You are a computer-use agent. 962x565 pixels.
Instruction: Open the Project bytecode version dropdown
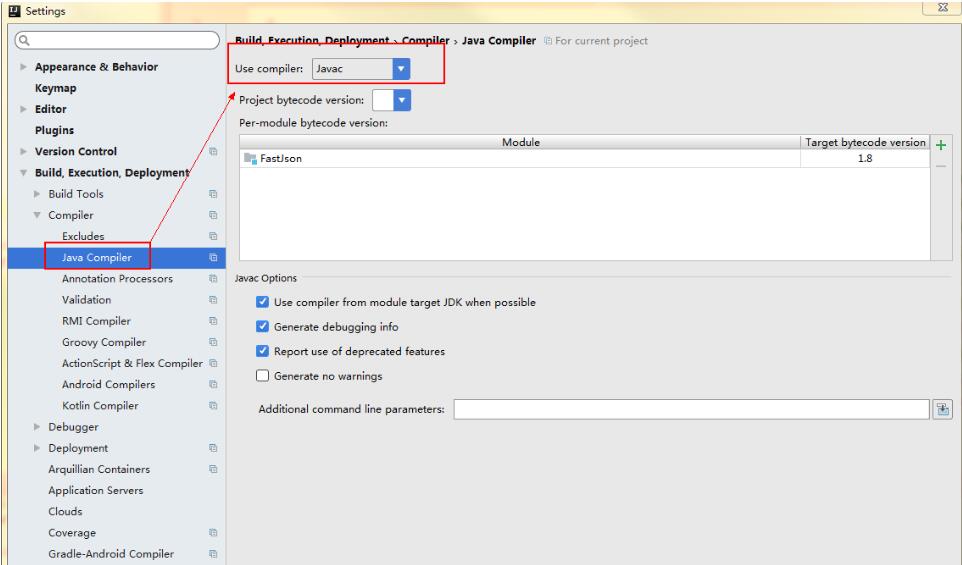pyautogui.click(x=401, y=100)
